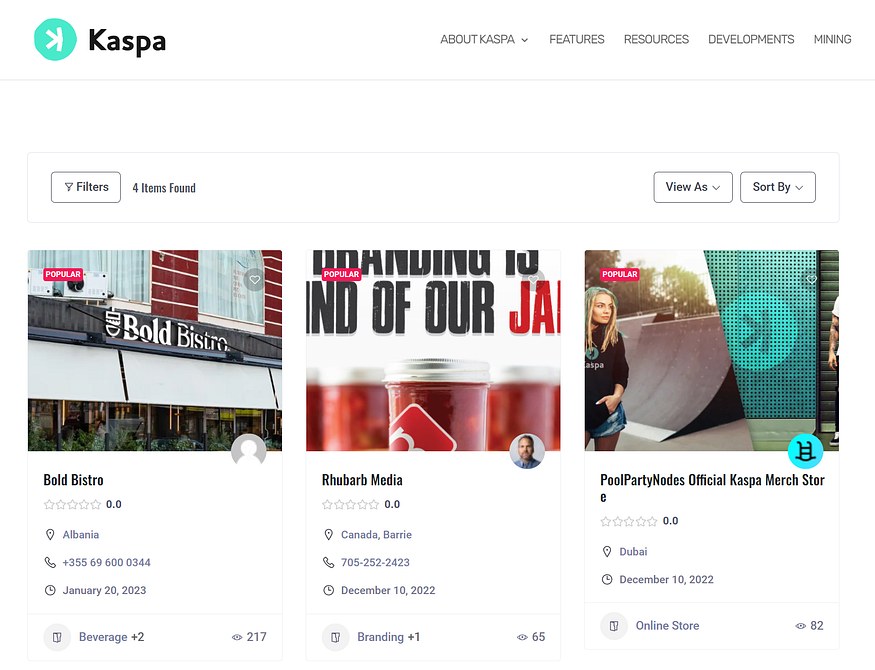
Task: Favorite Bold Bistro with heart icon
Action: 254,280
